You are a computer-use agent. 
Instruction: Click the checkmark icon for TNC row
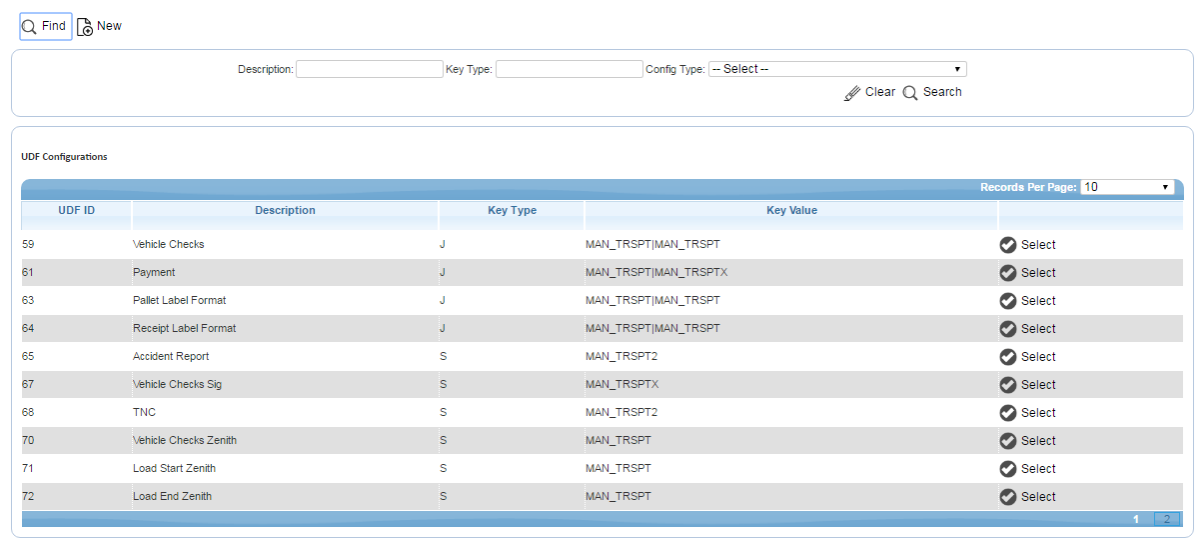1008,413
